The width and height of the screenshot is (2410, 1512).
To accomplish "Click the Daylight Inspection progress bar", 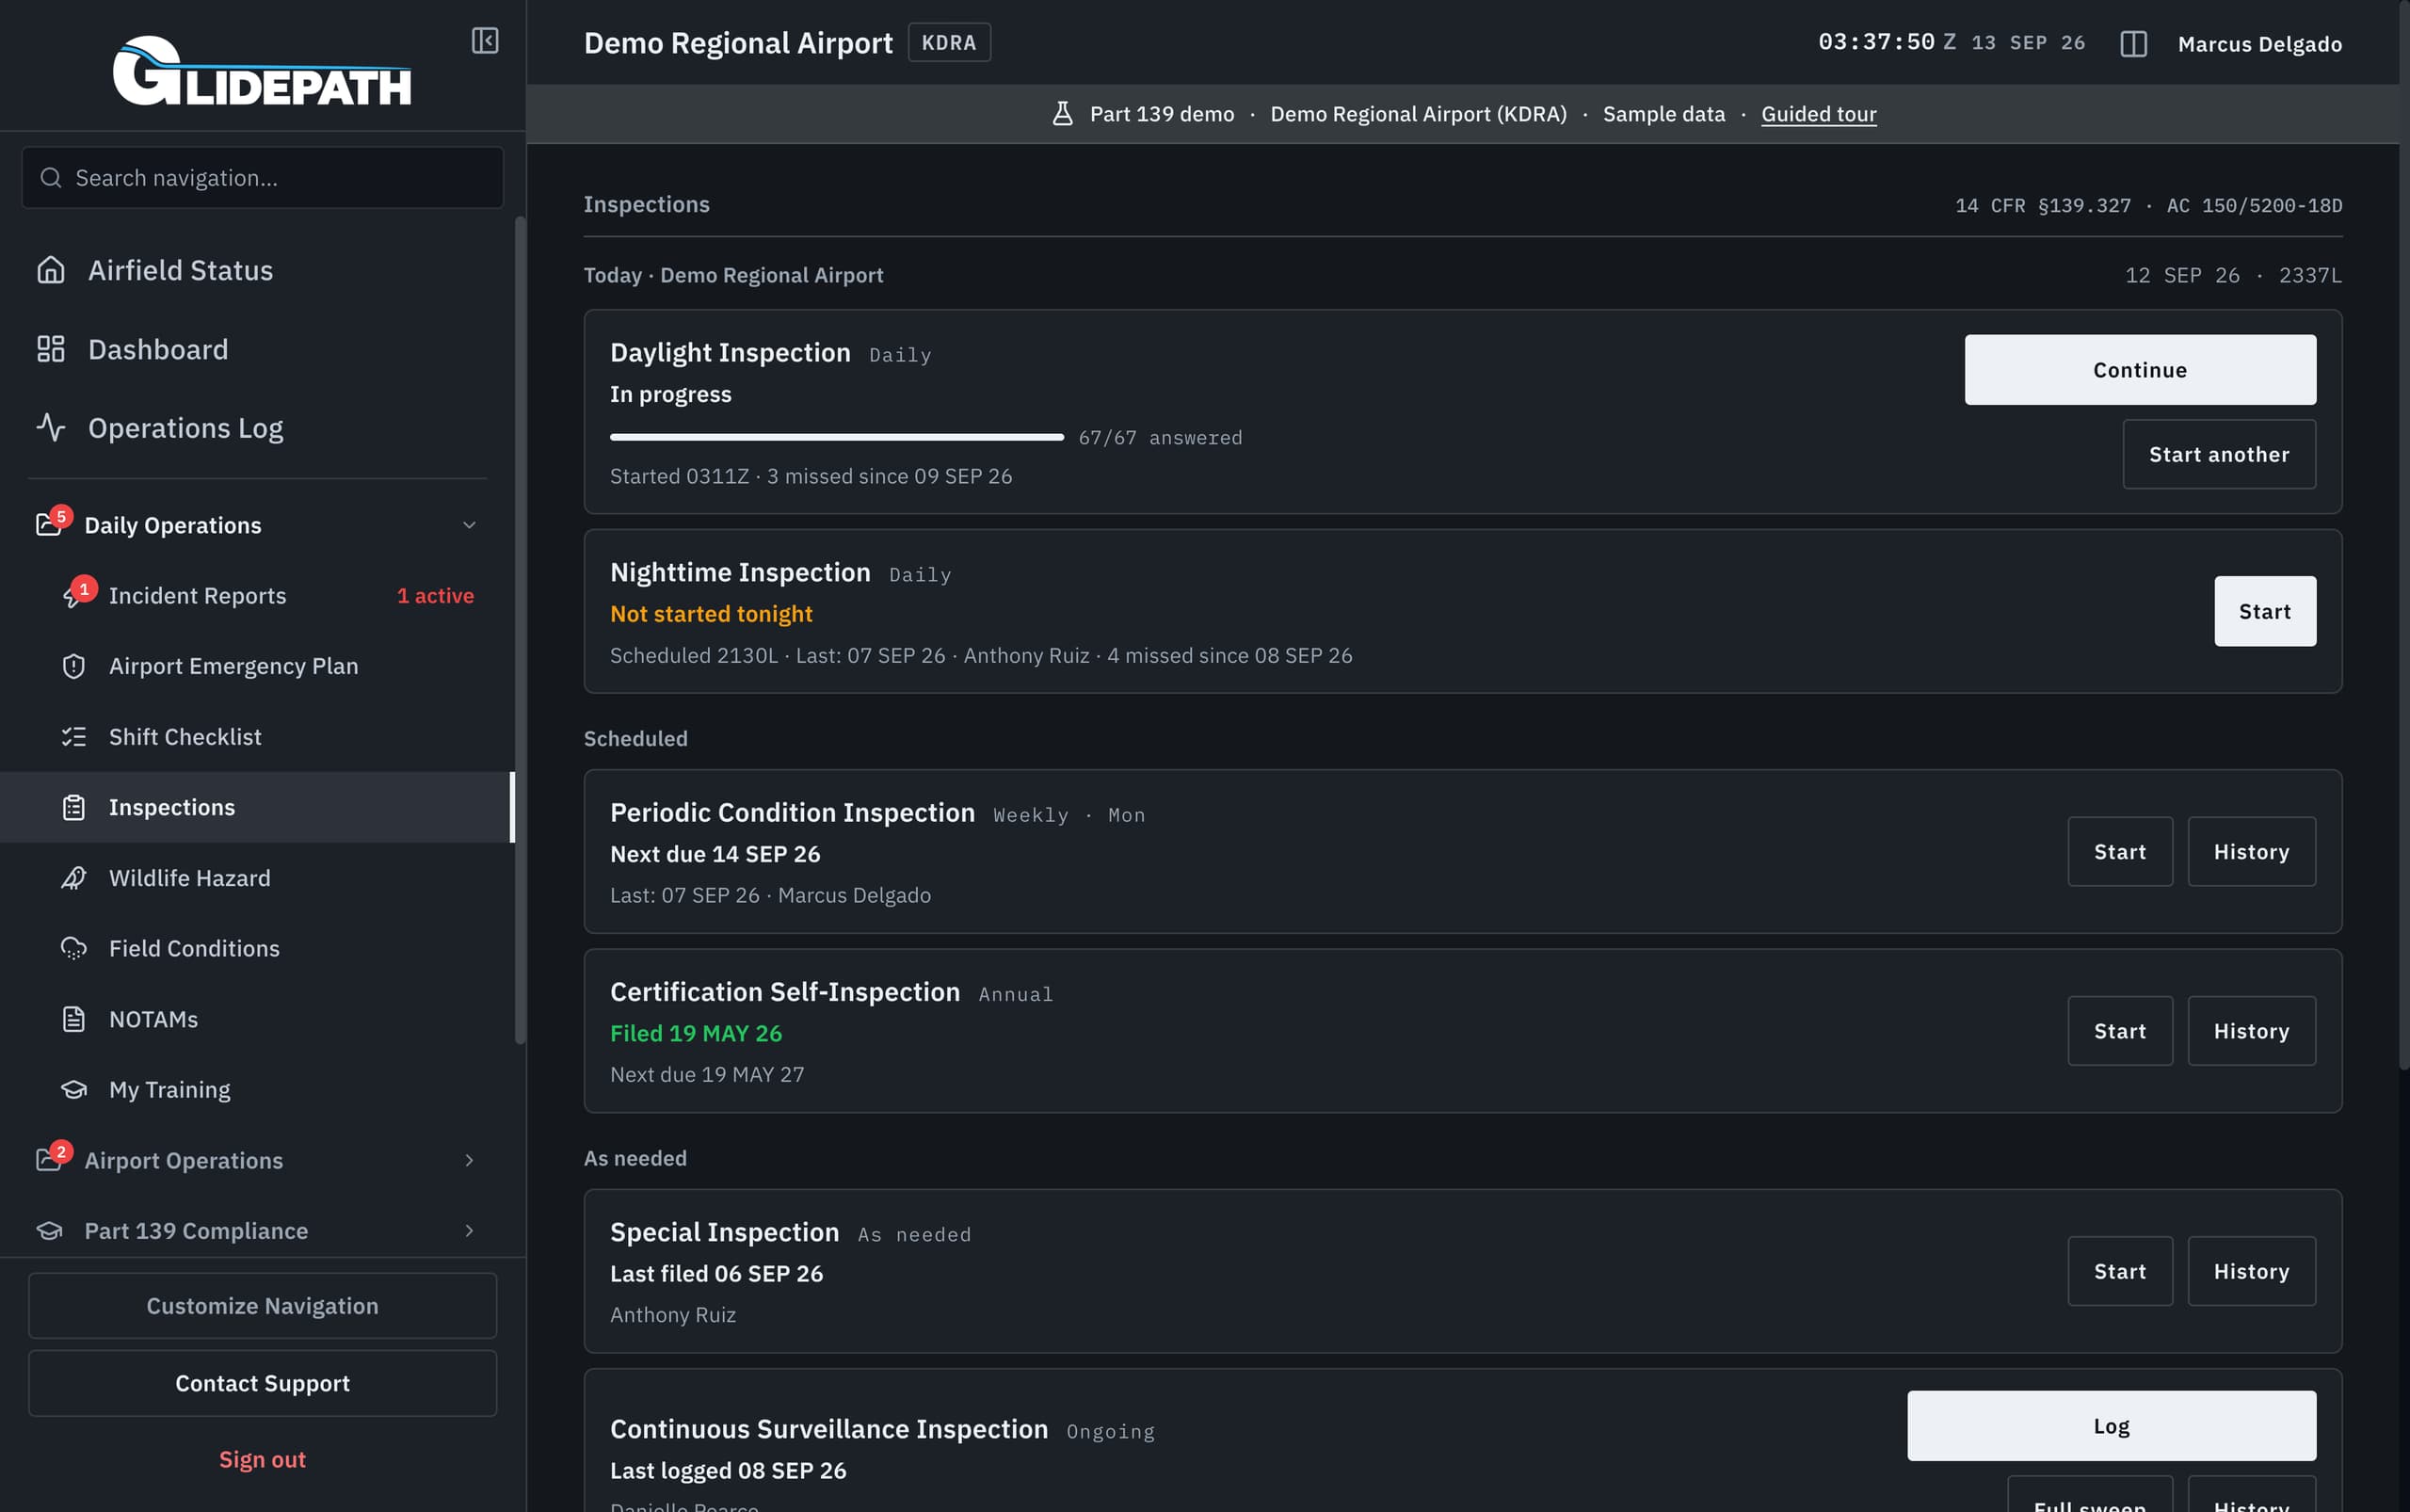I will pos(837,437).
